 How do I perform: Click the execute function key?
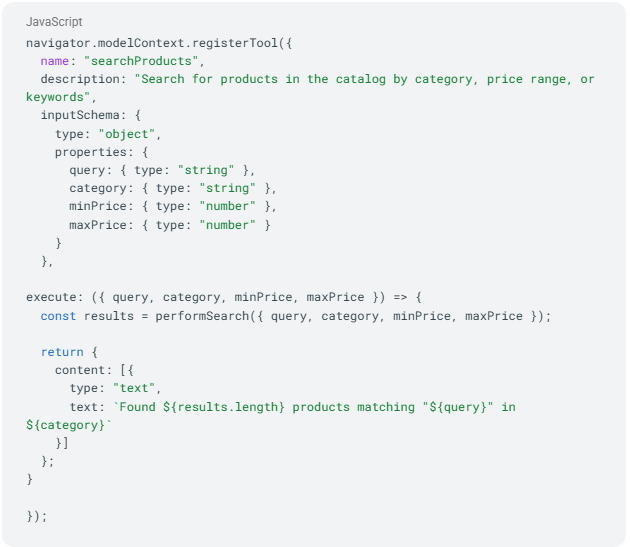(51, 297)
